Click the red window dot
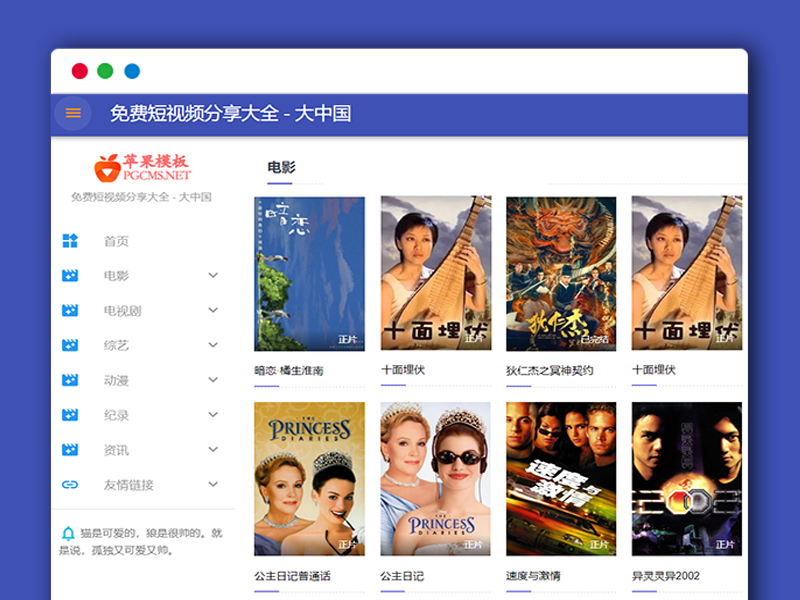 [x=80, y=71]
